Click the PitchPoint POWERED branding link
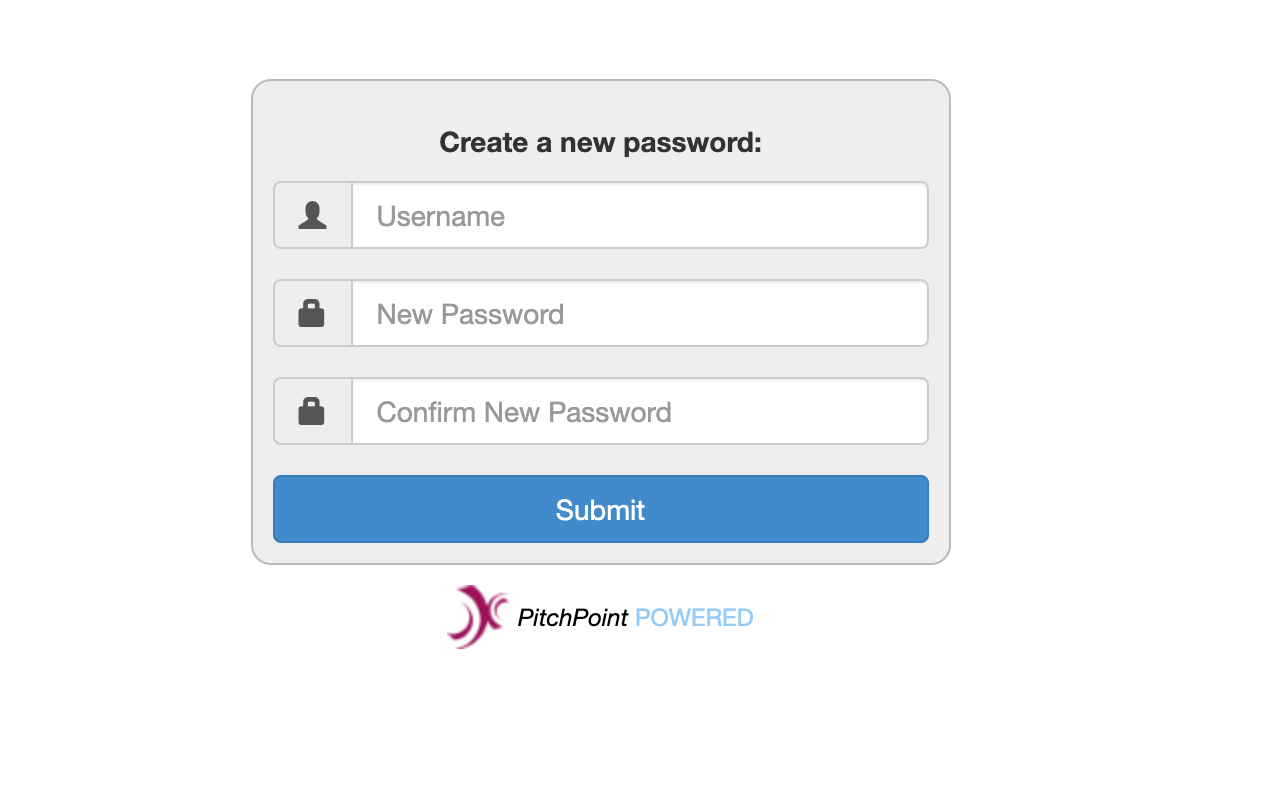The height and width of the screenshot is (788, 1284). [x=633, y=617]
